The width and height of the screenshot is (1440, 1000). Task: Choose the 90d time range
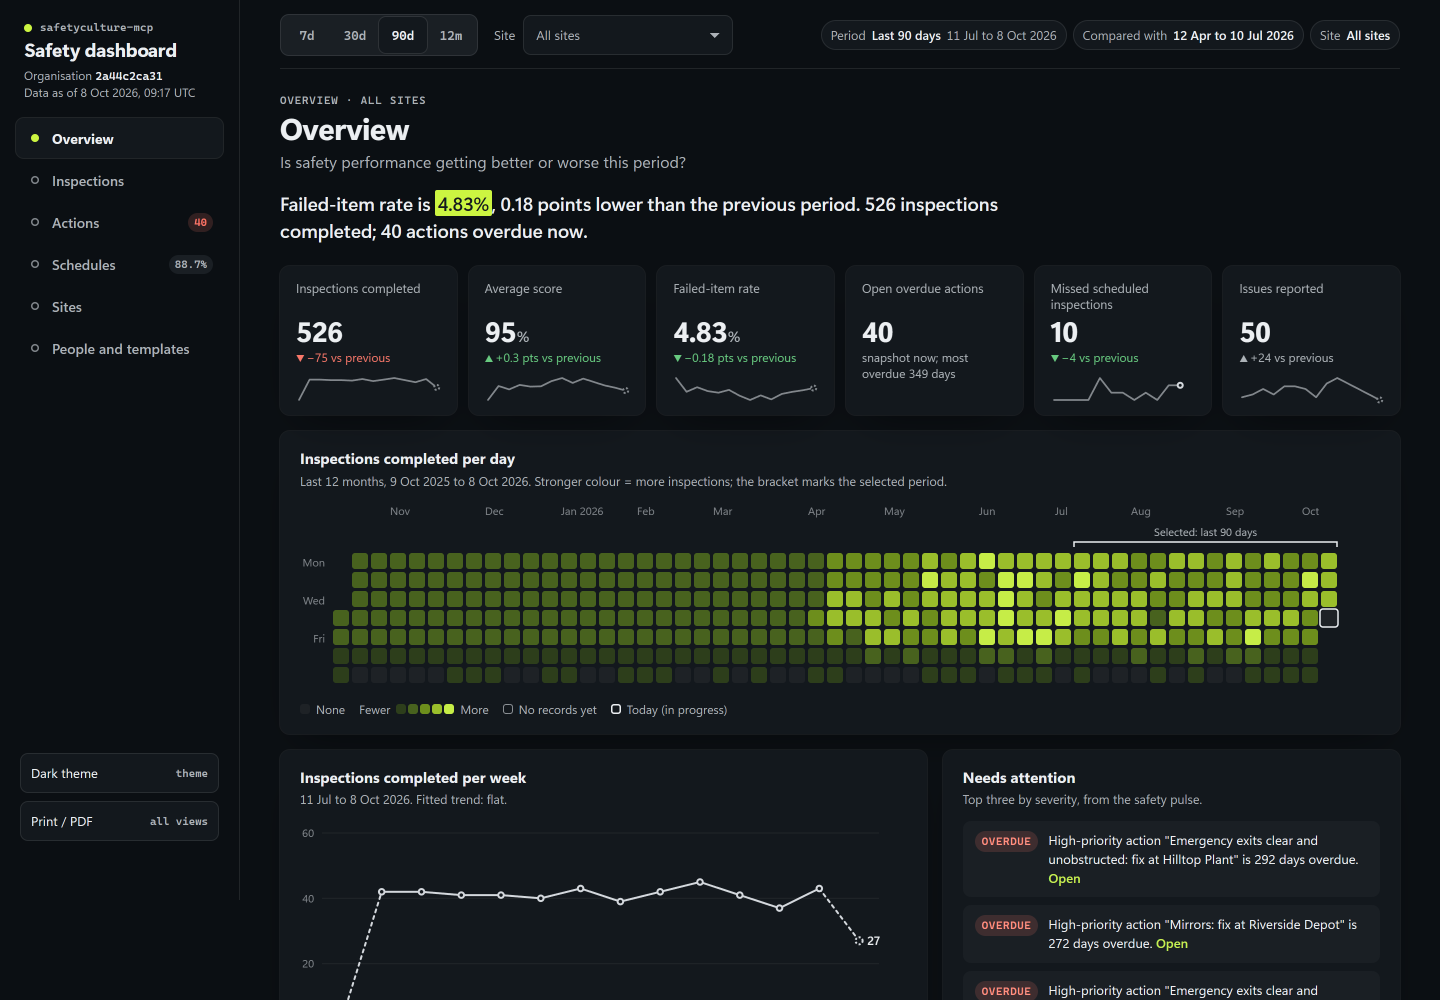point(403,35)
